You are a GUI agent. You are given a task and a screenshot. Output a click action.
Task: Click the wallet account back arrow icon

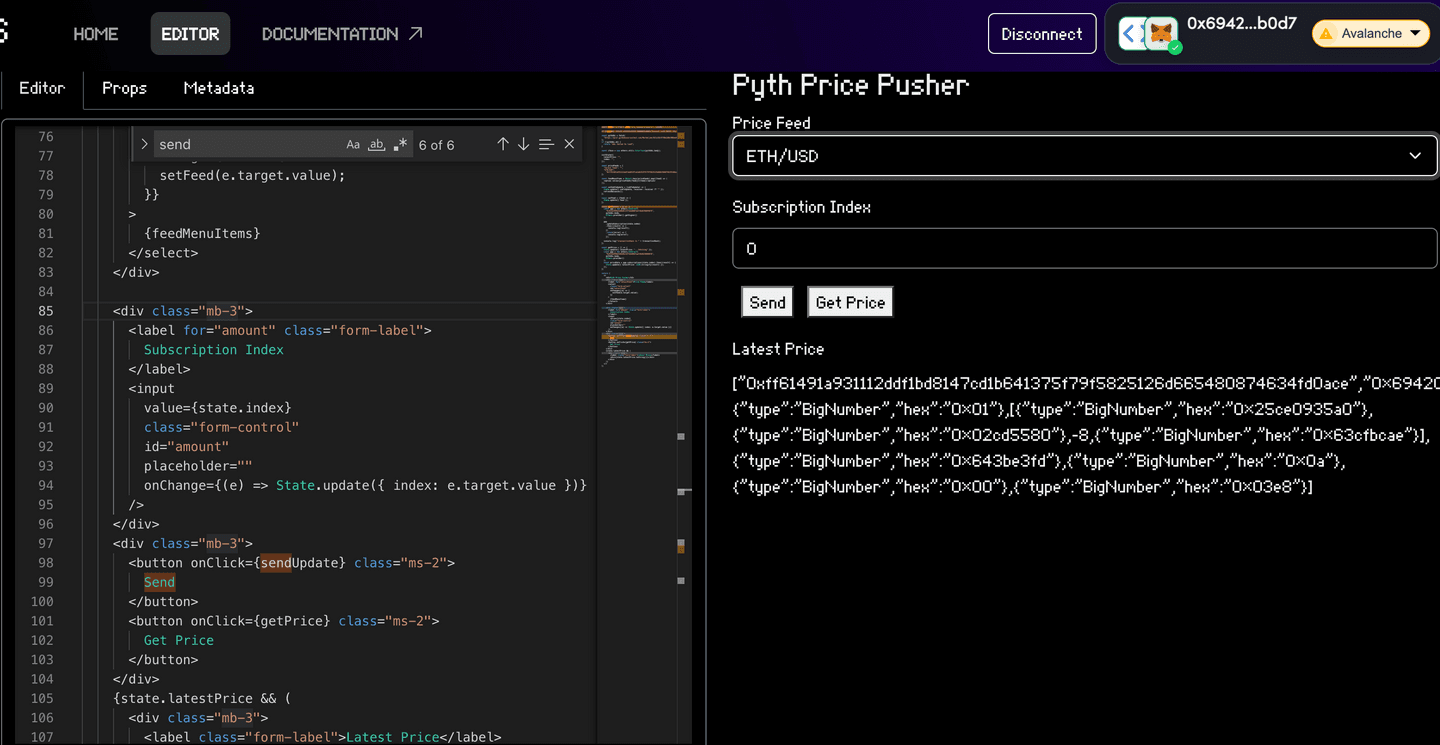(1131, 34)
